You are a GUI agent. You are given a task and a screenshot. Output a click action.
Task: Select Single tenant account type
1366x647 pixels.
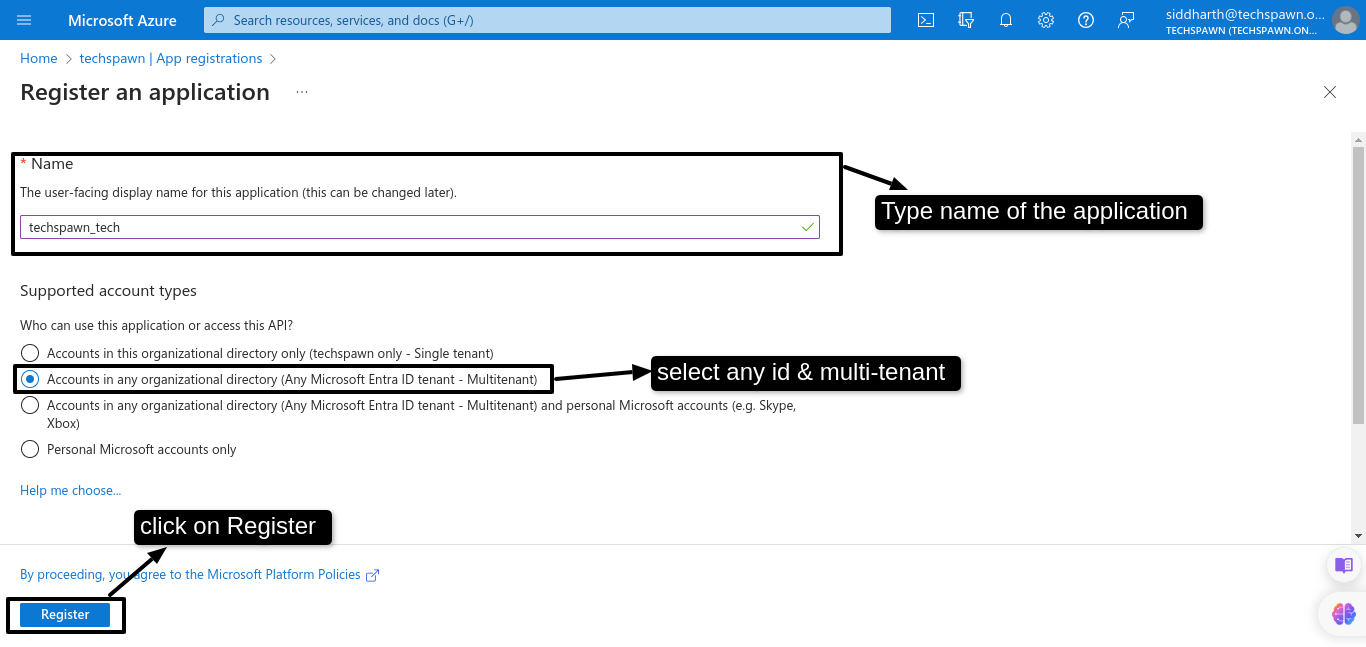point(30,352)
